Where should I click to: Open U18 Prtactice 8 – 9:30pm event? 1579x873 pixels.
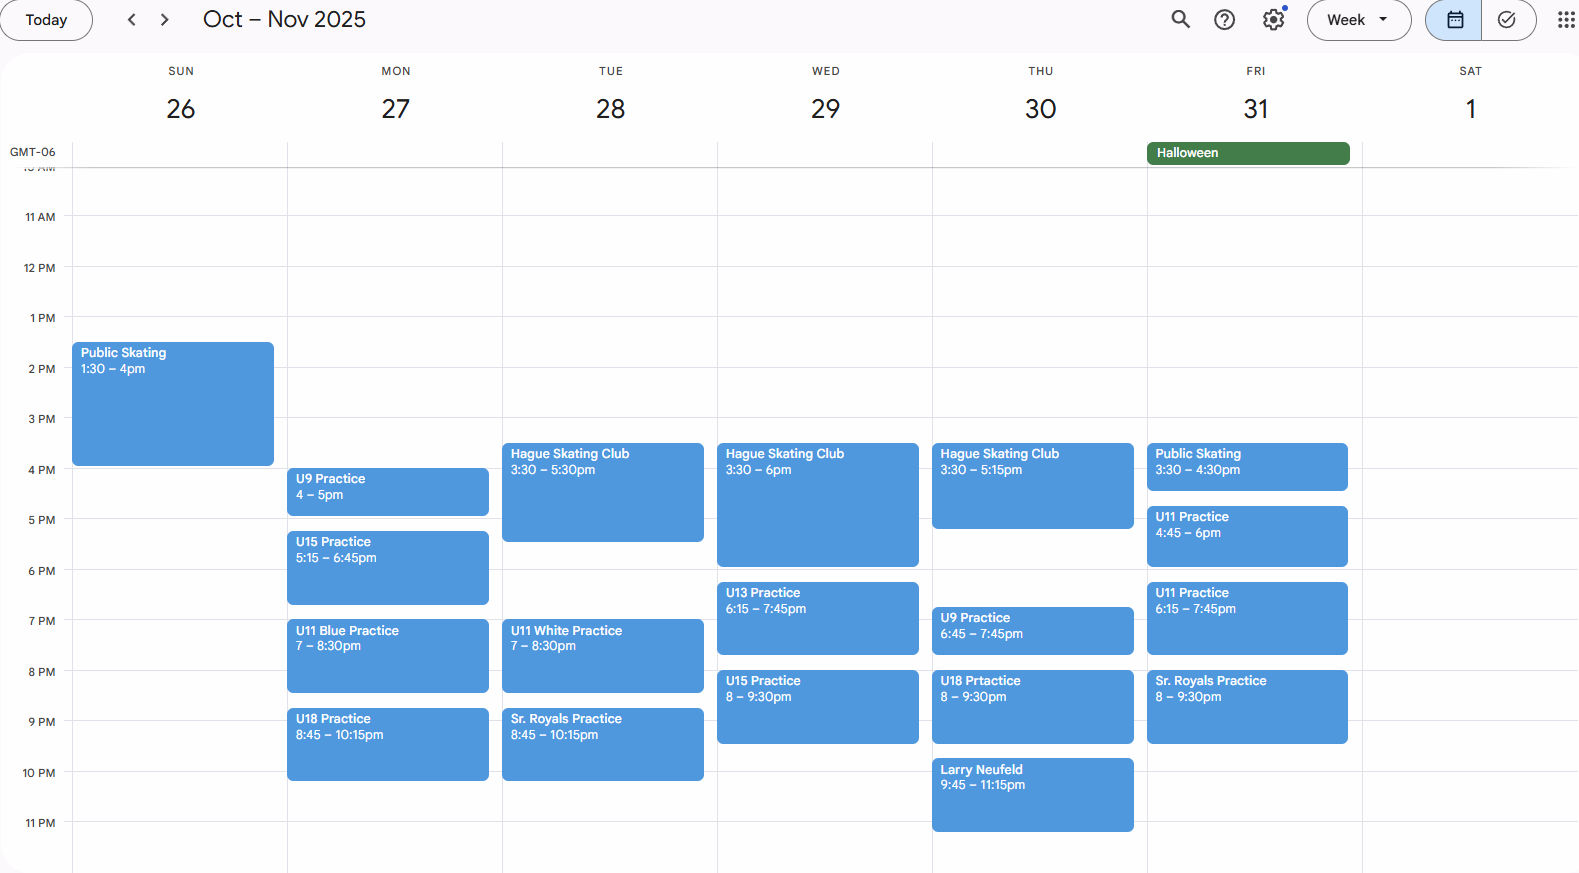1033,707
